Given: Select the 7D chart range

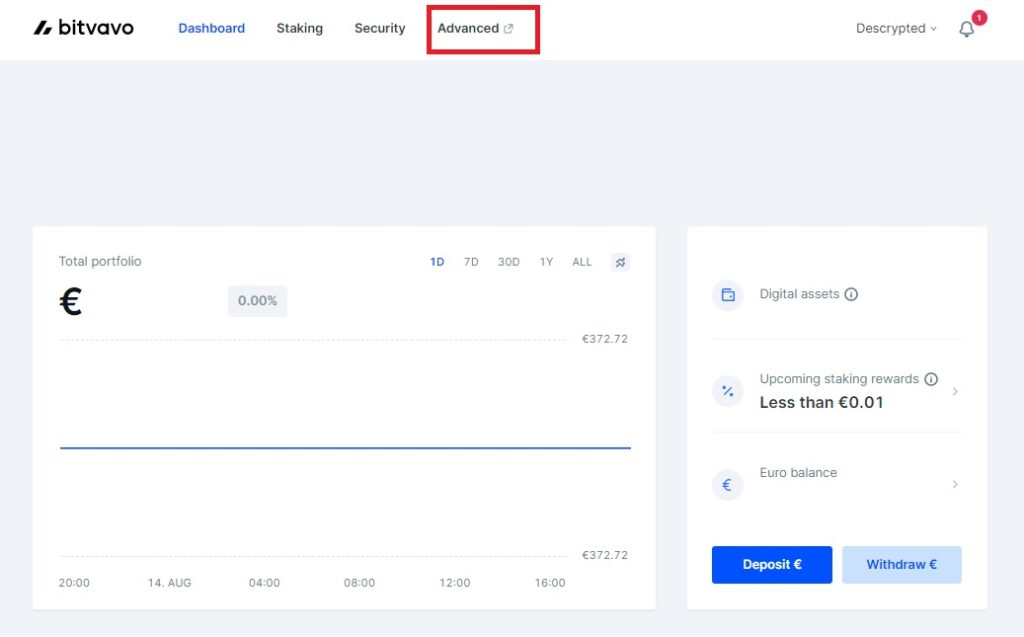Looking at the screenshot, I should point(471,262).
